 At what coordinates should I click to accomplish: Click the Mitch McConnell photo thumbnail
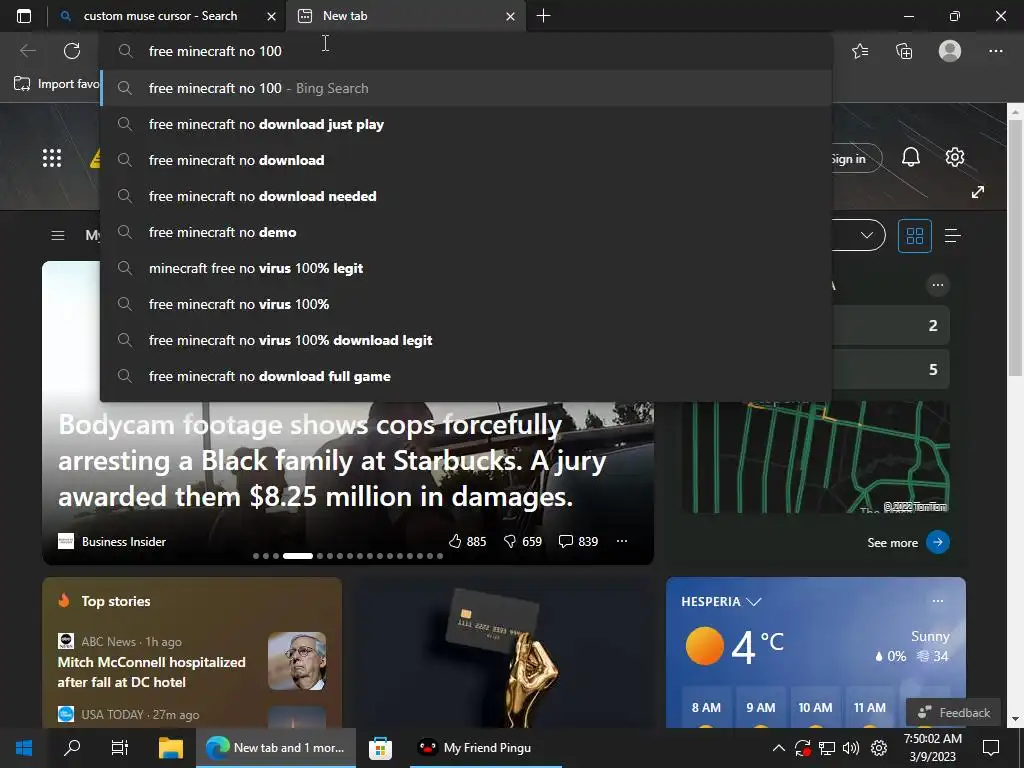coord(297,661)
